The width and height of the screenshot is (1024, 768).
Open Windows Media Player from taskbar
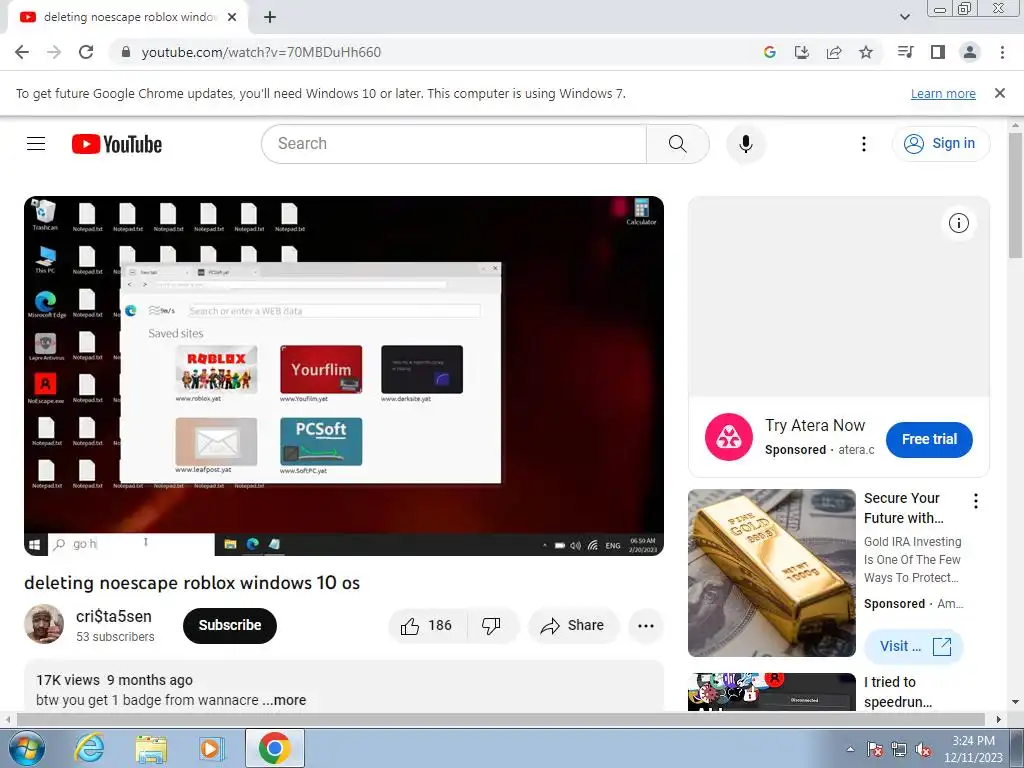coord(211,748)
